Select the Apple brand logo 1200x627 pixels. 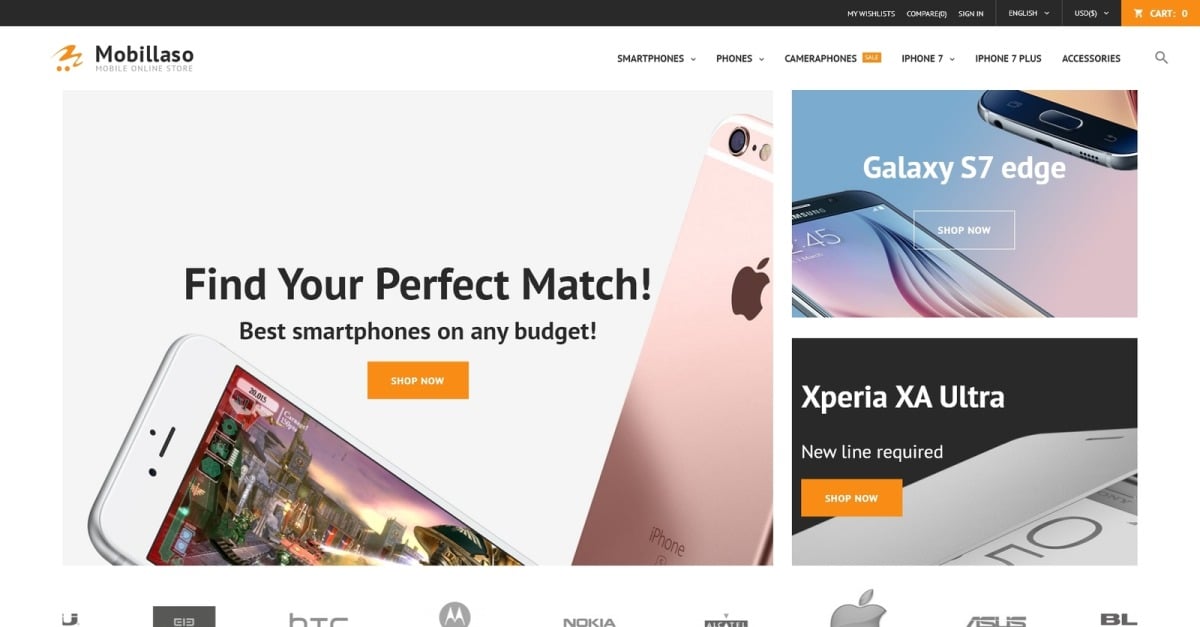(x=858, y=608)
